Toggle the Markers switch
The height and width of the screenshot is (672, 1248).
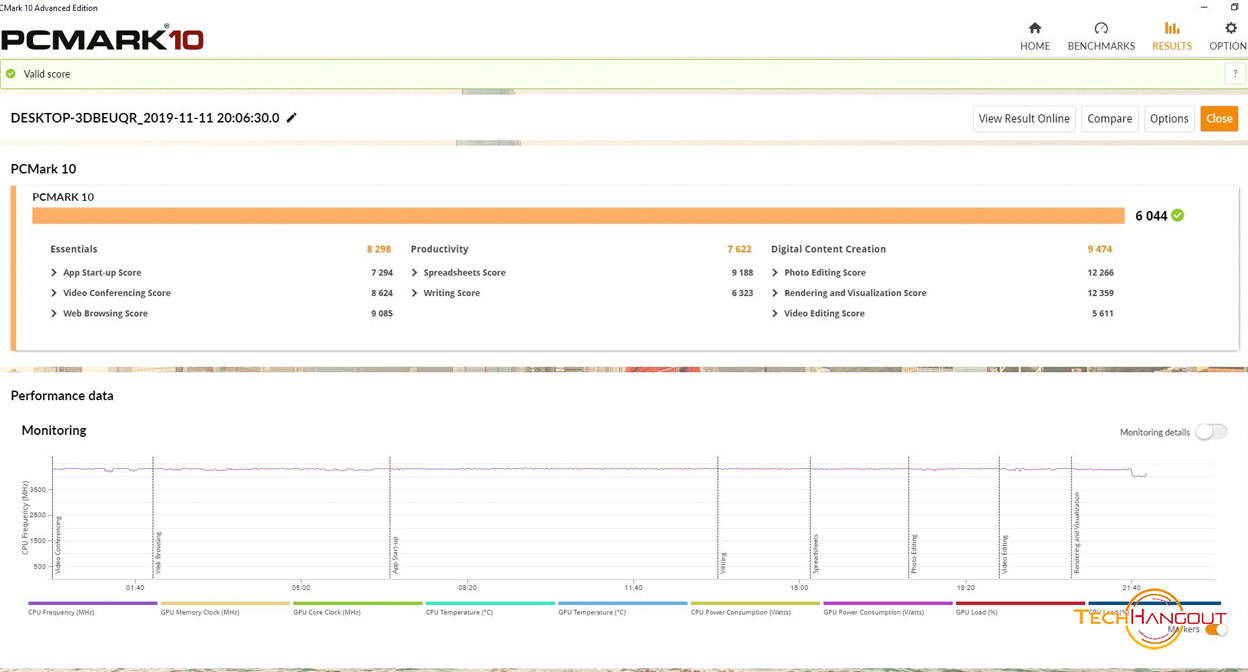[x=1216, y=629]
